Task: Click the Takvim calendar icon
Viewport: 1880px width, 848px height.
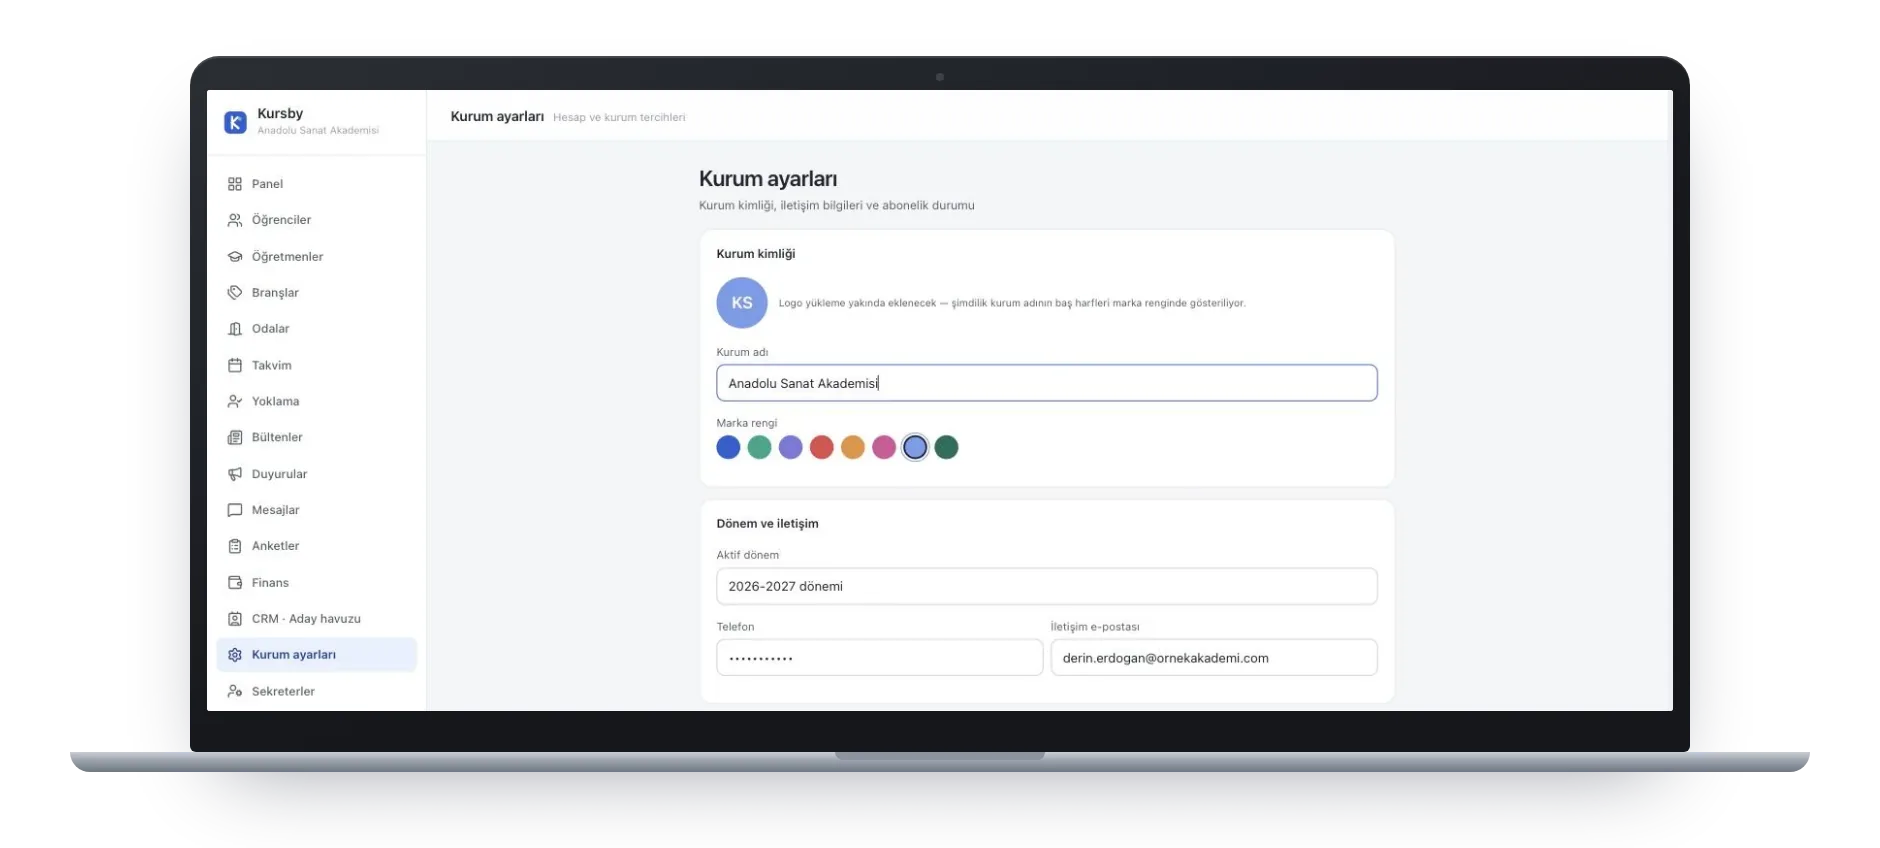Action: click(235, 365)
